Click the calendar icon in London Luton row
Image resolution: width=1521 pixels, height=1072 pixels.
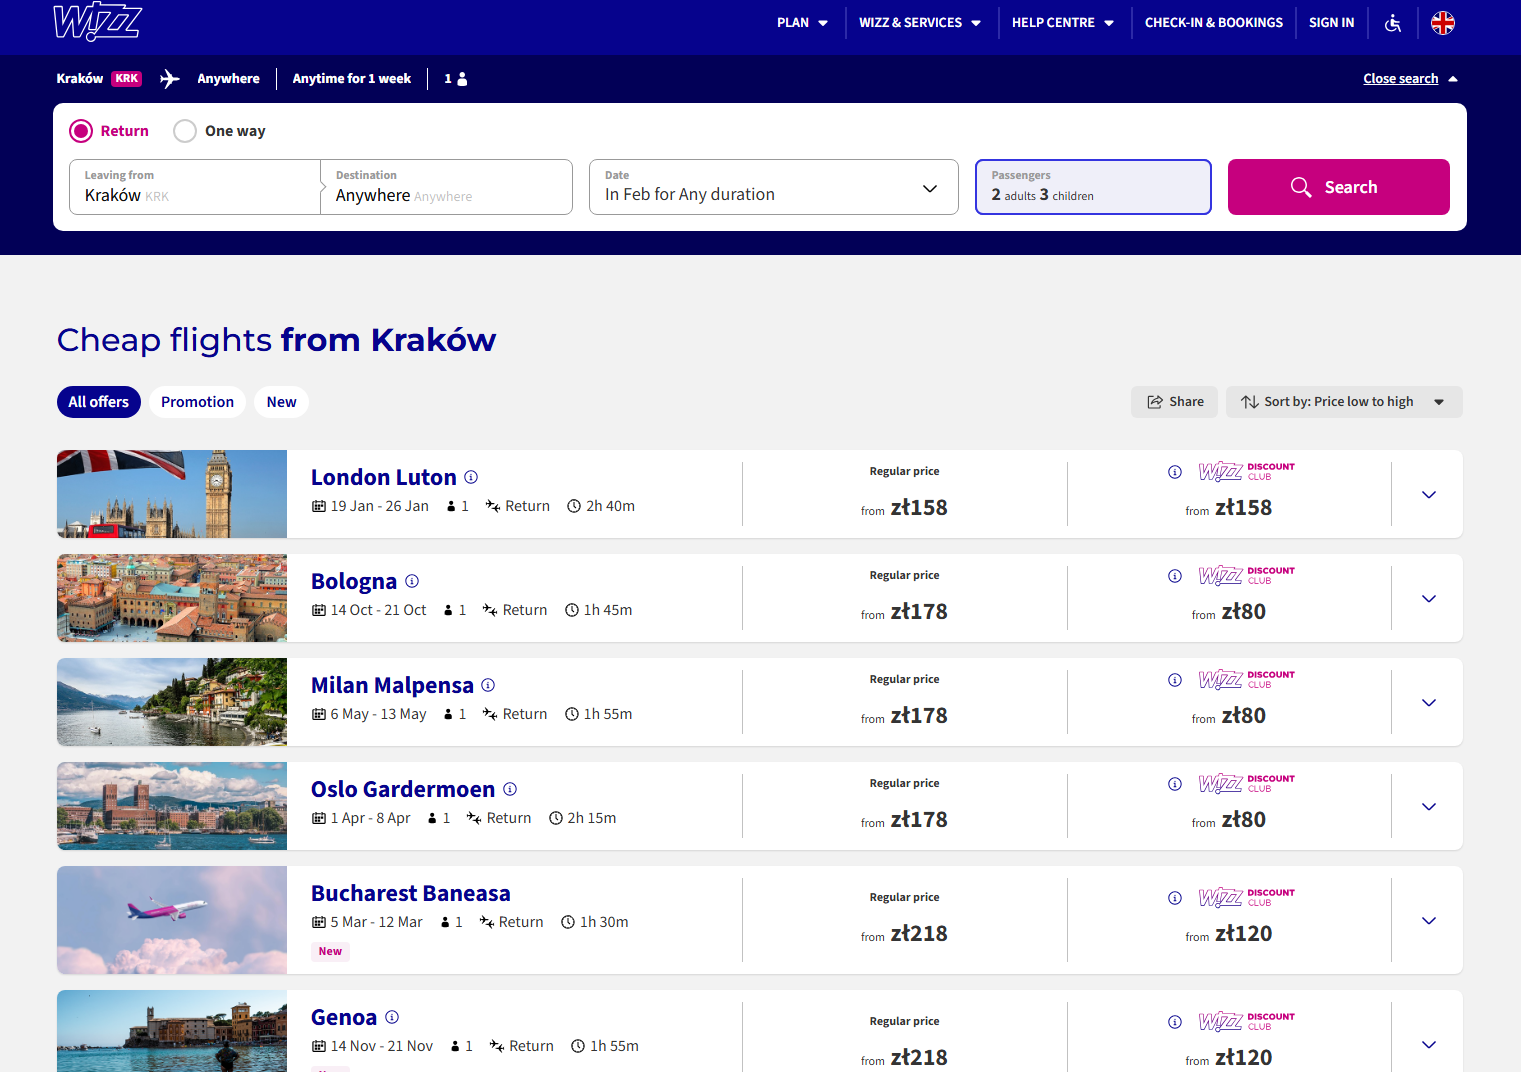pyautogui.click(x=319, y=506)
